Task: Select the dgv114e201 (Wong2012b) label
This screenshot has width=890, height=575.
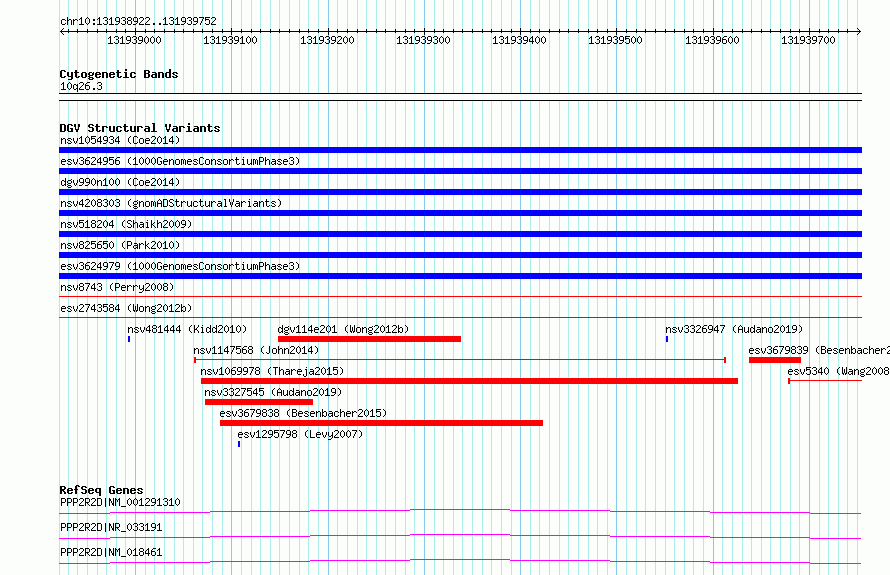Action: click(x=343, y=329)
